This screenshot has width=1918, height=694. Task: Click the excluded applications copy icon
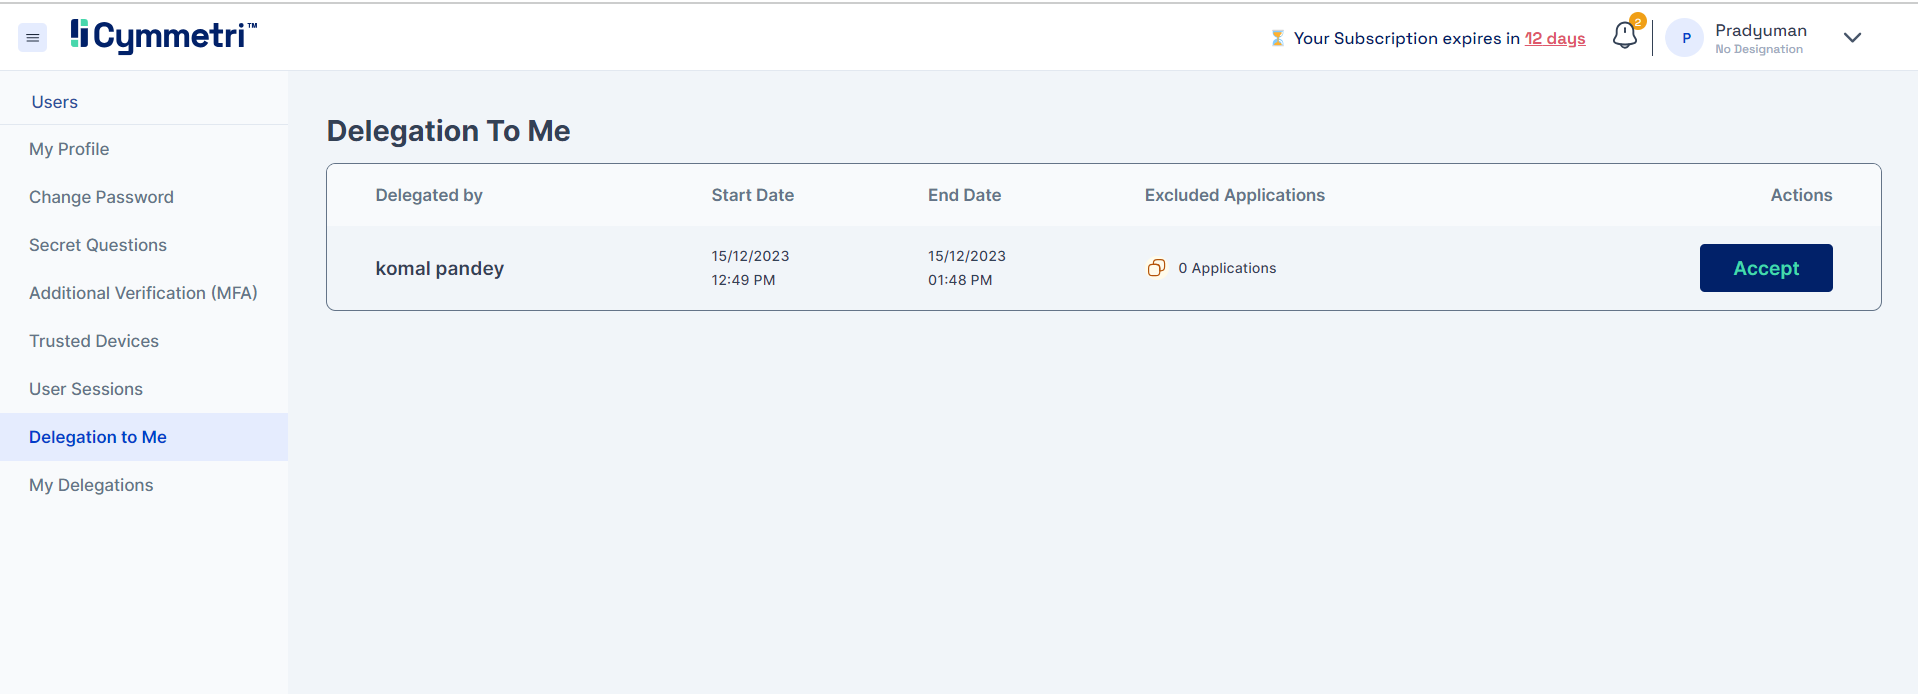pos(1156,268)
